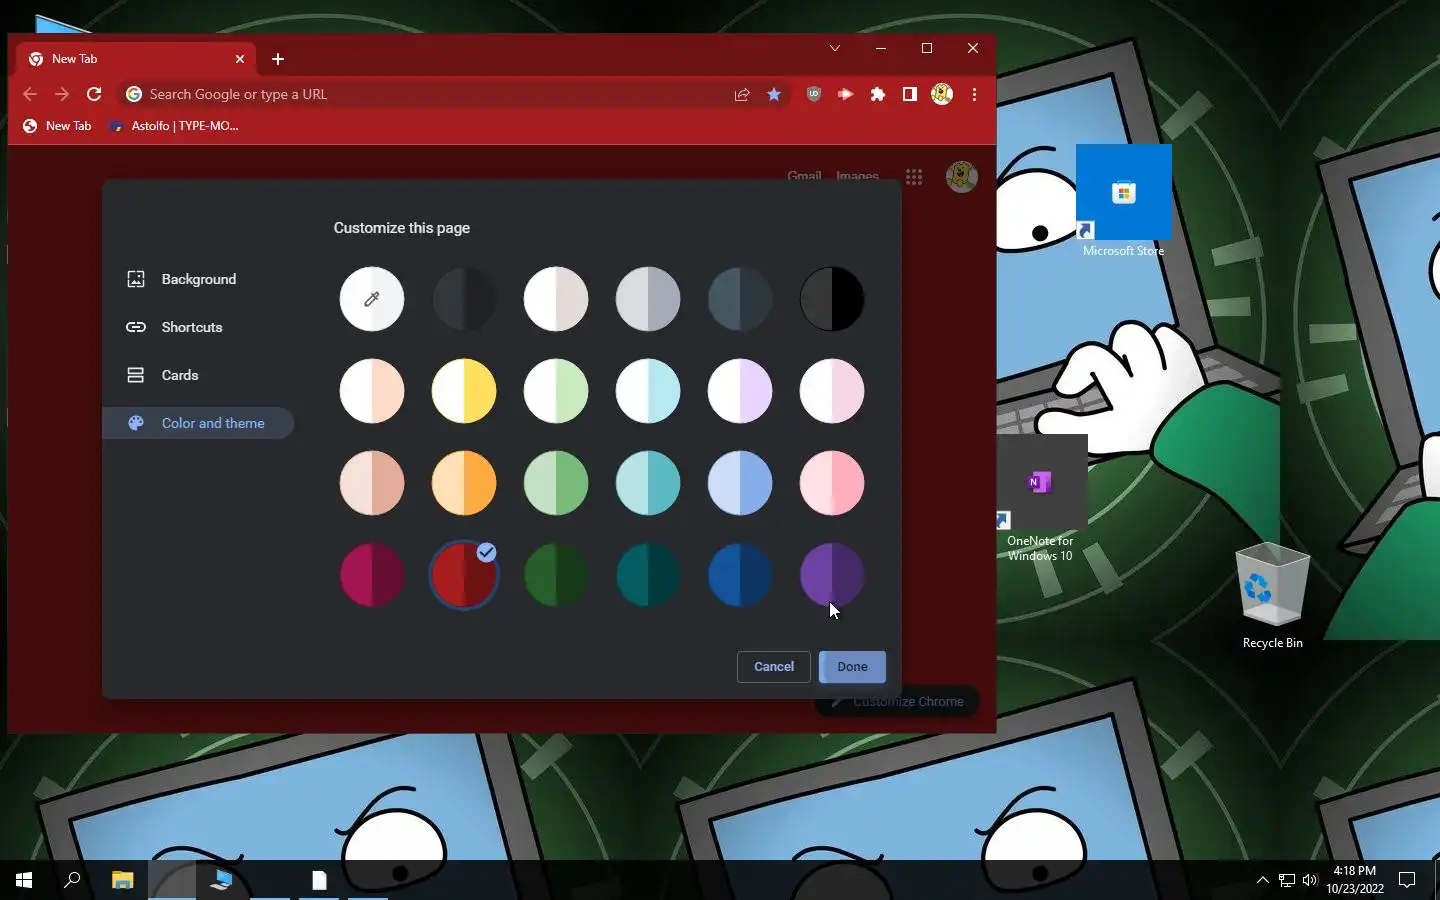
Task: Choose the white and light green swatch
Action: tap(556, 391)
